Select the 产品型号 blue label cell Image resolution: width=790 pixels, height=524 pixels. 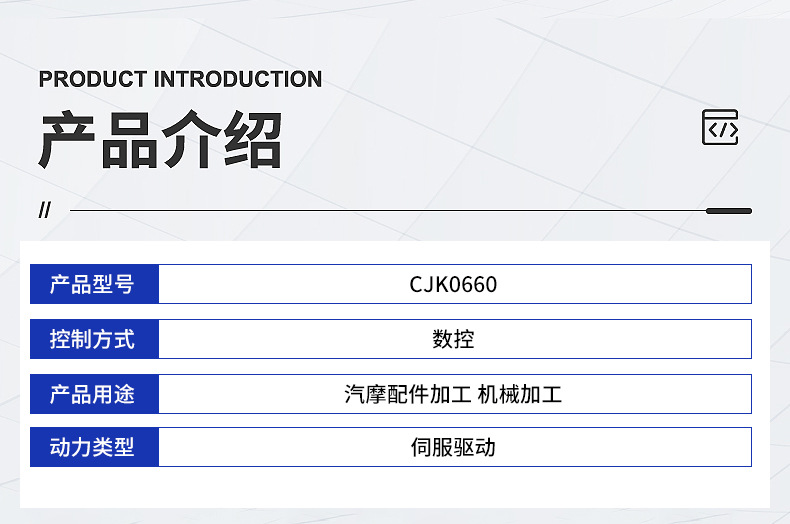(x=94, y=284)
